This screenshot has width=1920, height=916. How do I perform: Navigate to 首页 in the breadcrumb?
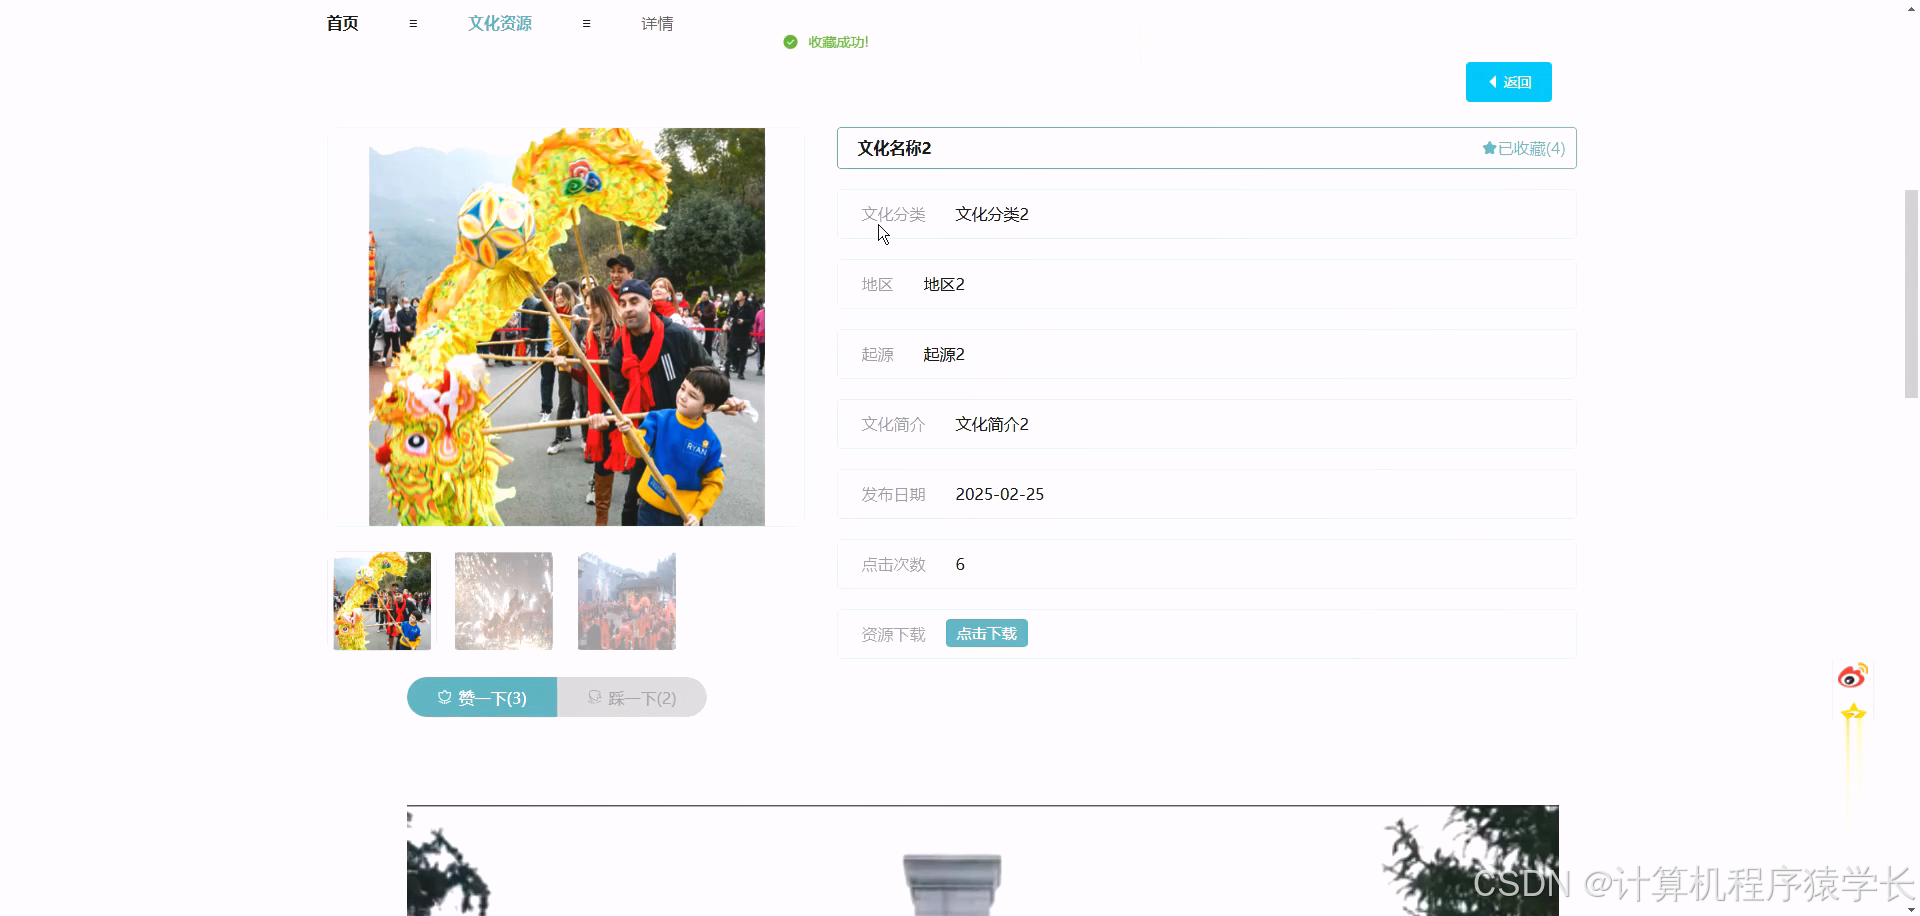(340, 23)
